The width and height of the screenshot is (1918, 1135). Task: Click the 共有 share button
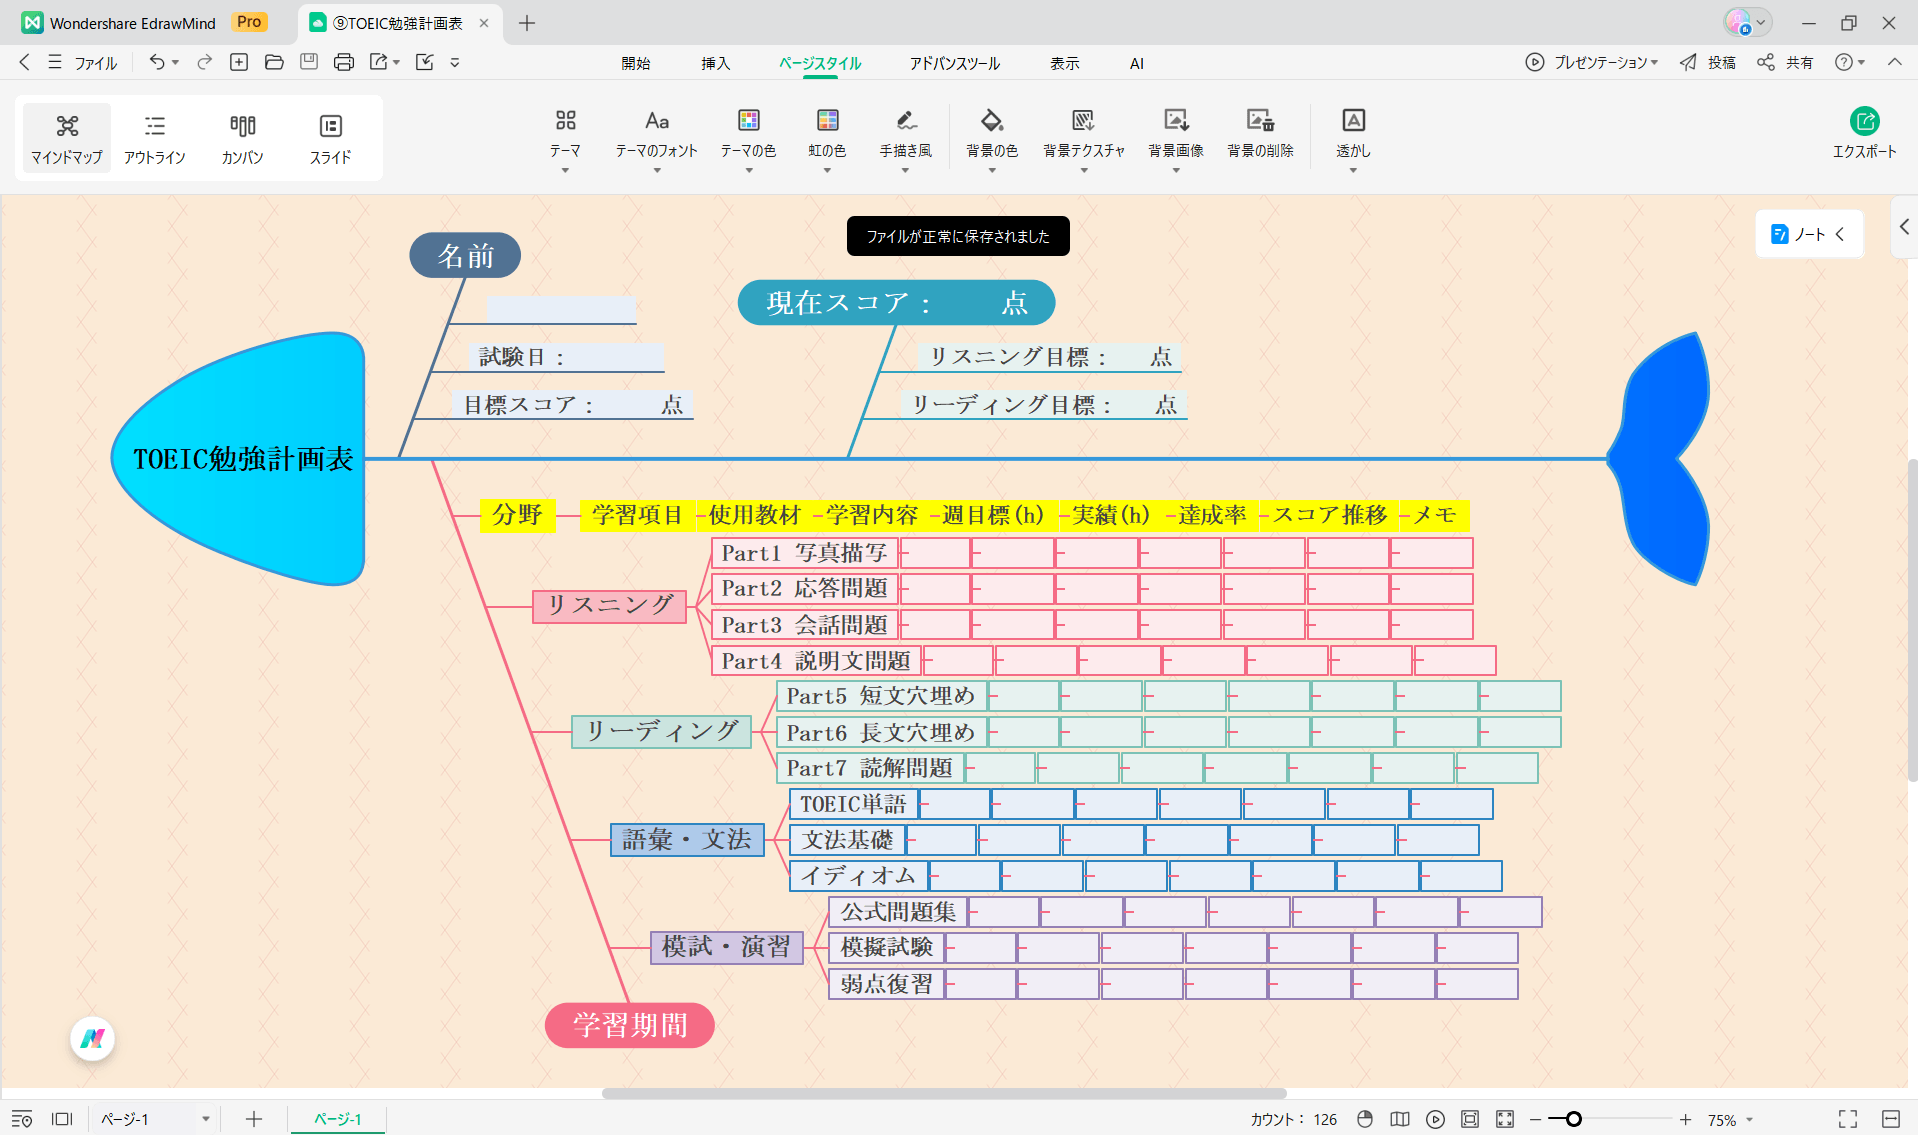1789,62
